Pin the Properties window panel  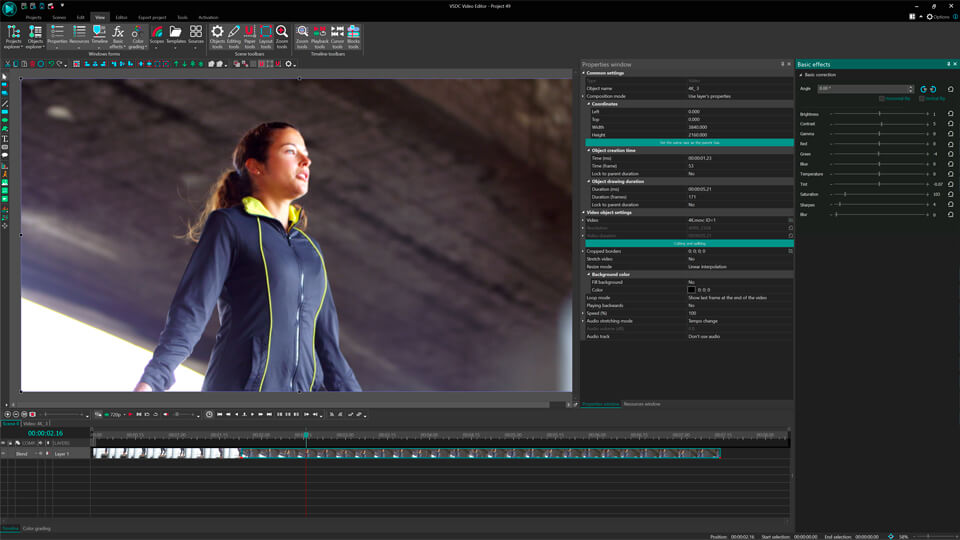click(x=782, y=64)
